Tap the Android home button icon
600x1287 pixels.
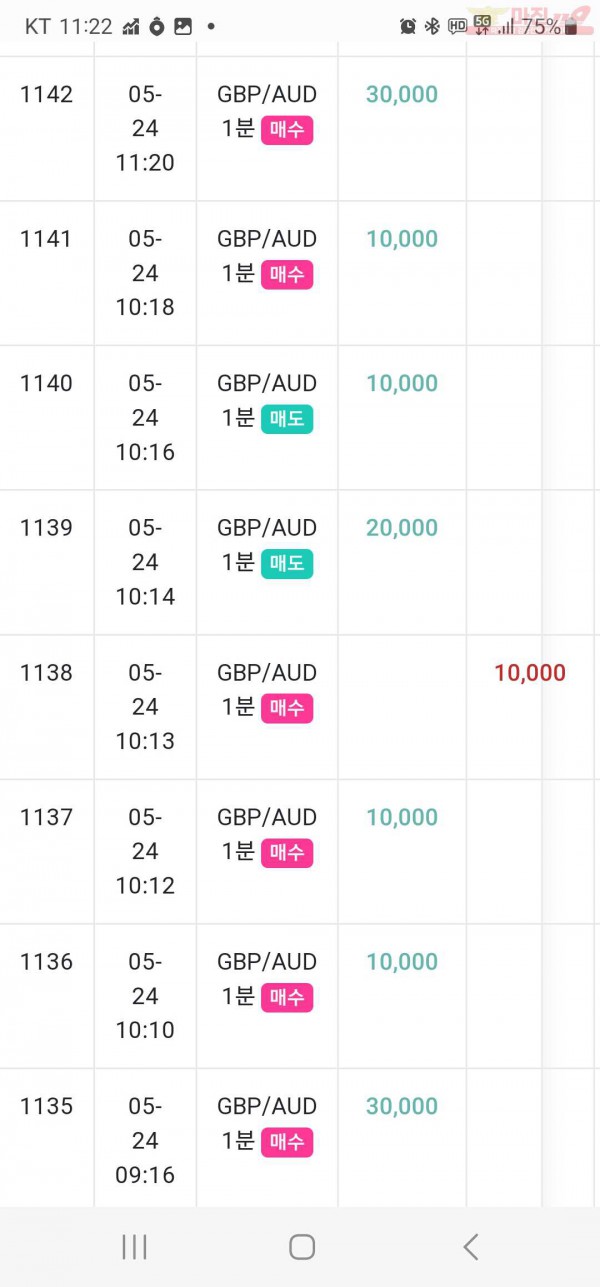tap(302, 1246)
